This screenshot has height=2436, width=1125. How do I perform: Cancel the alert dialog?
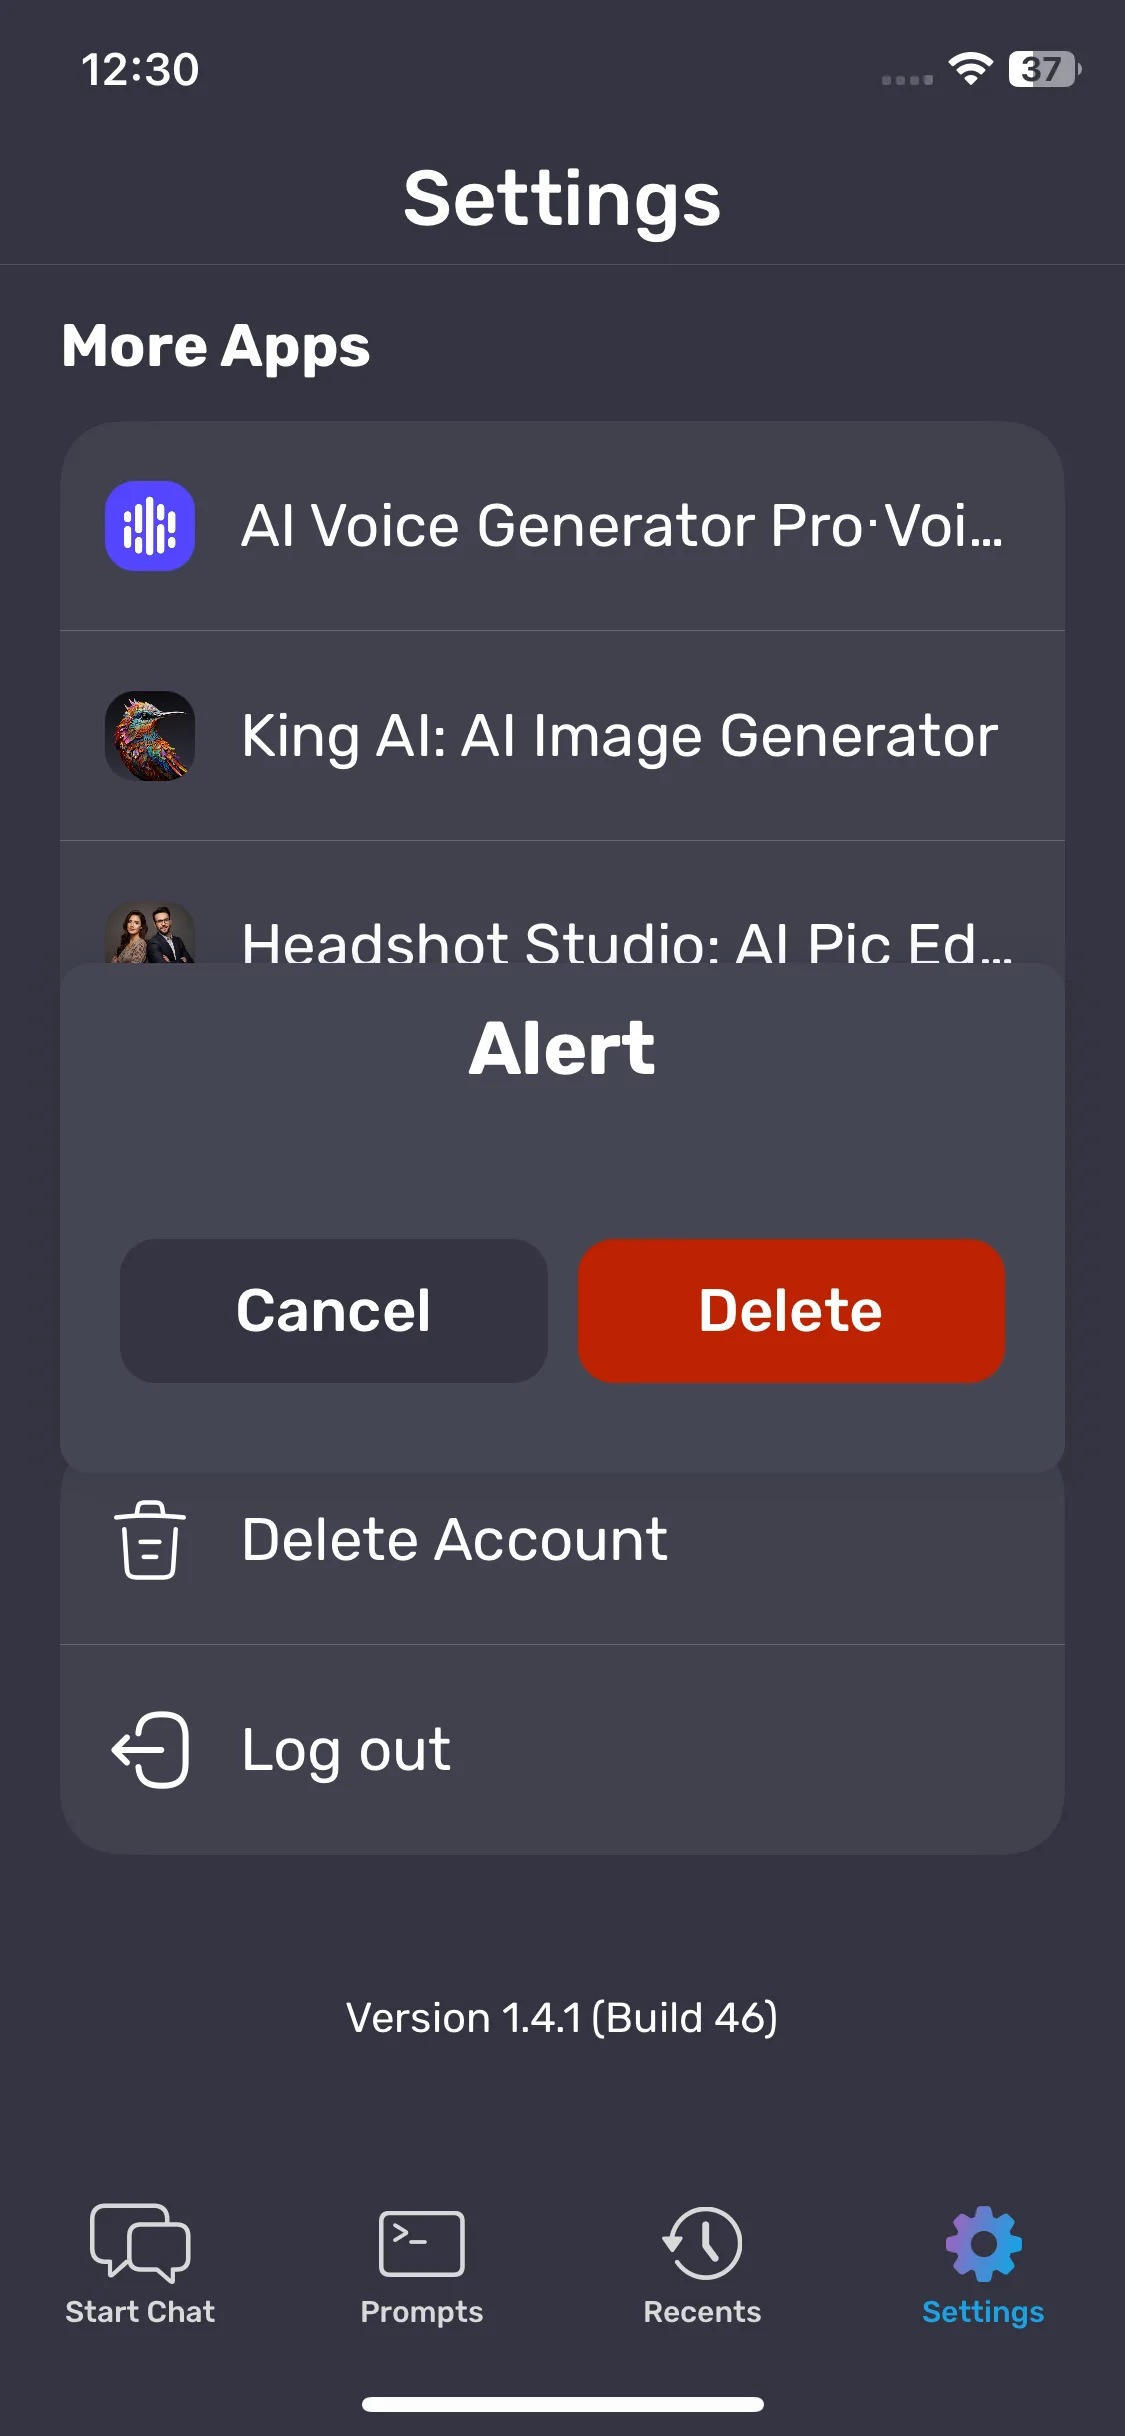pyautogui.click(x=334, y=1311)
